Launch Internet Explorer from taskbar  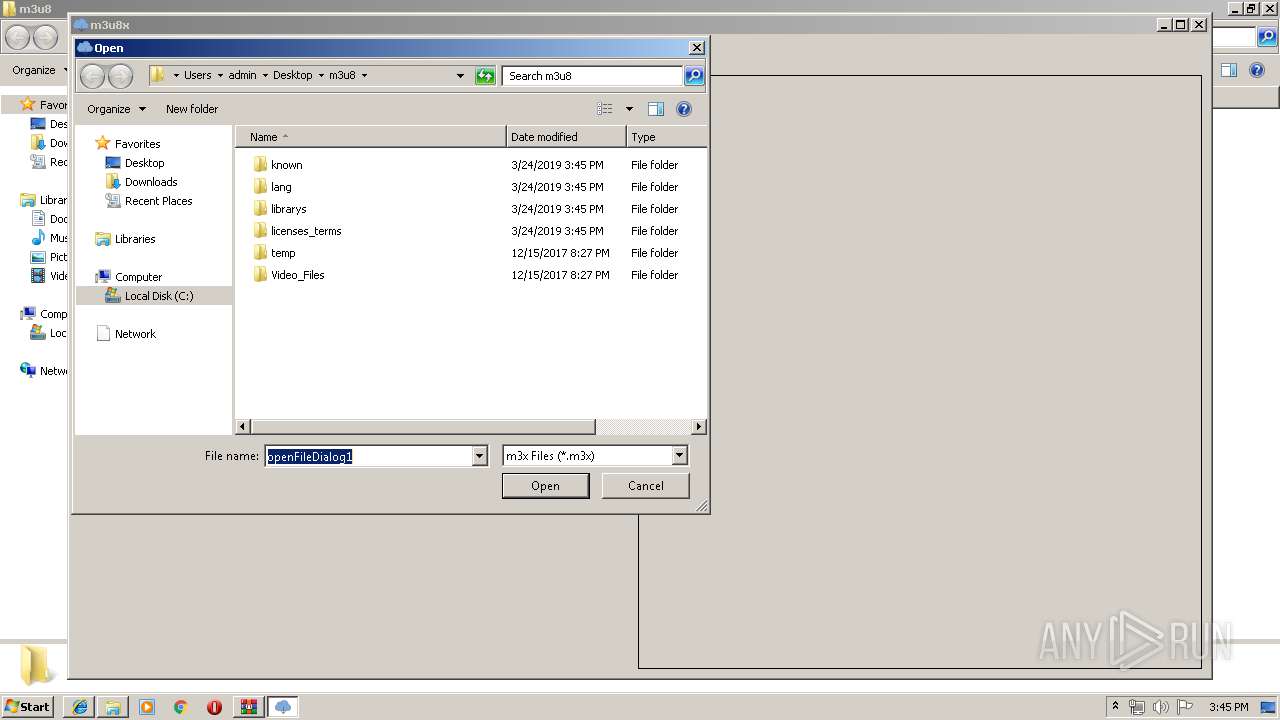(79, 707)
